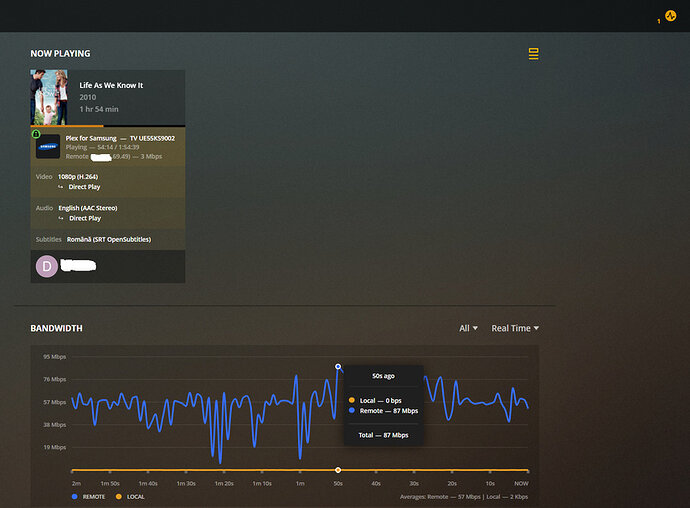Toggle the Local legend entry
690x508 pixels.
130,497
